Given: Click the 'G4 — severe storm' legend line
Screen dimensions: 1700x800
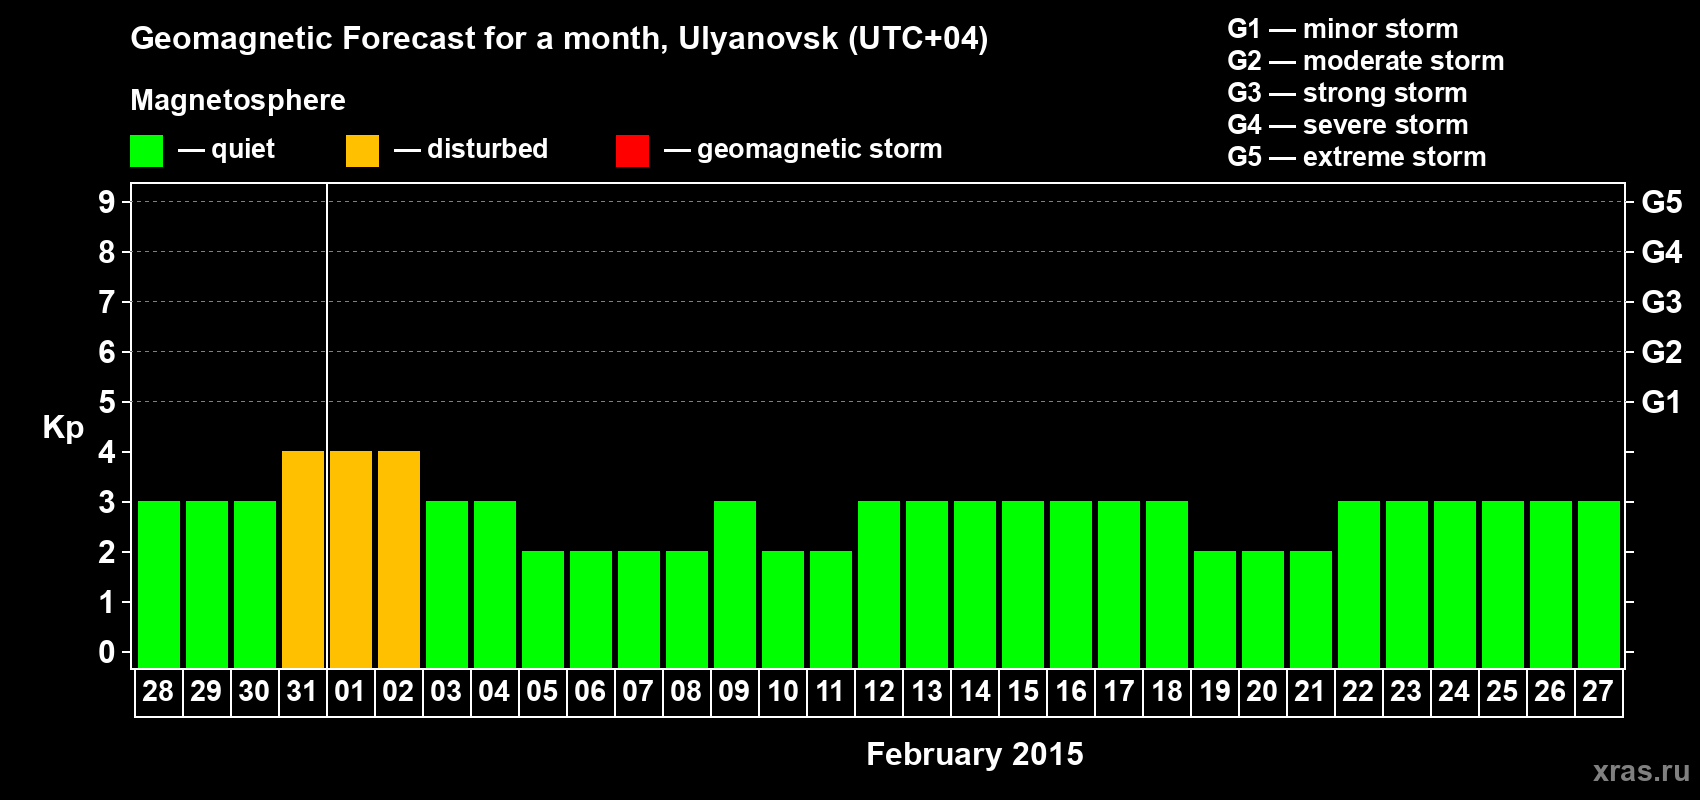Looking at the screenshot, I should point(1347,125).
